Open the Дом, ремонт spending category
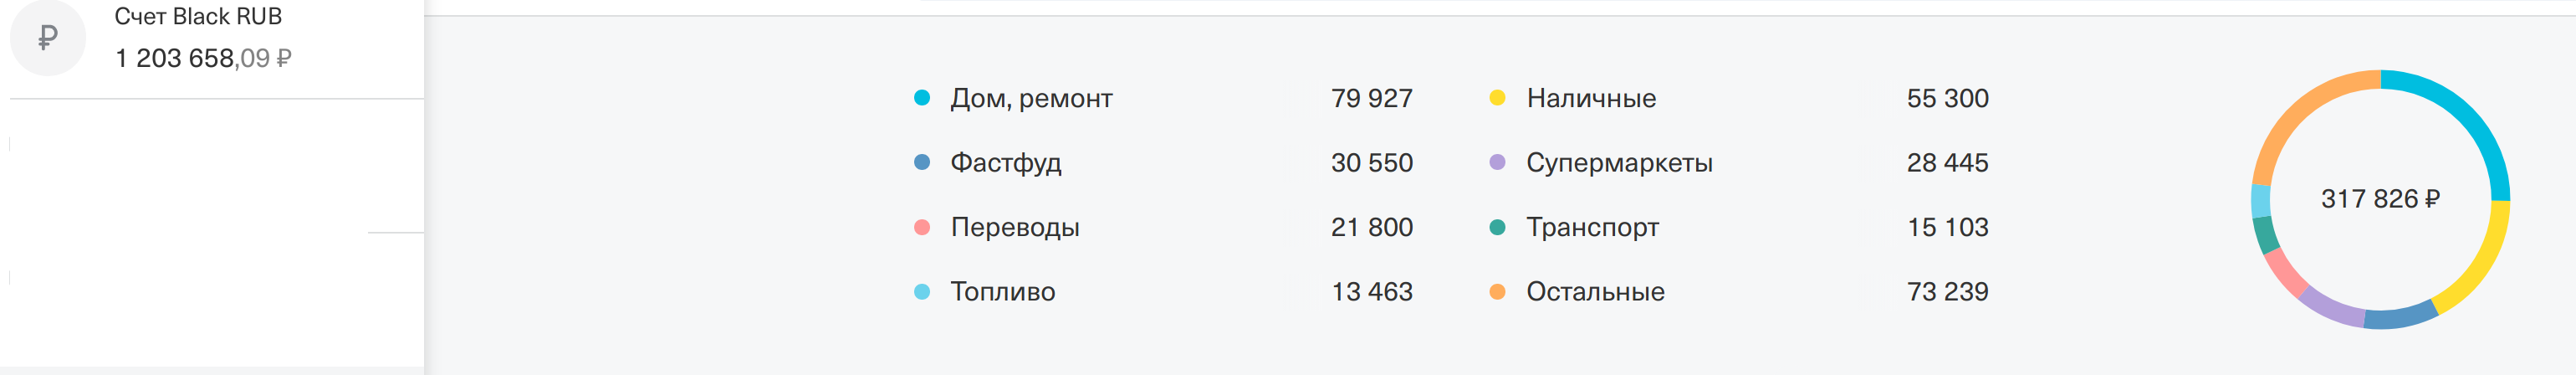2576x375 pixels. (x=1031, y=98)
